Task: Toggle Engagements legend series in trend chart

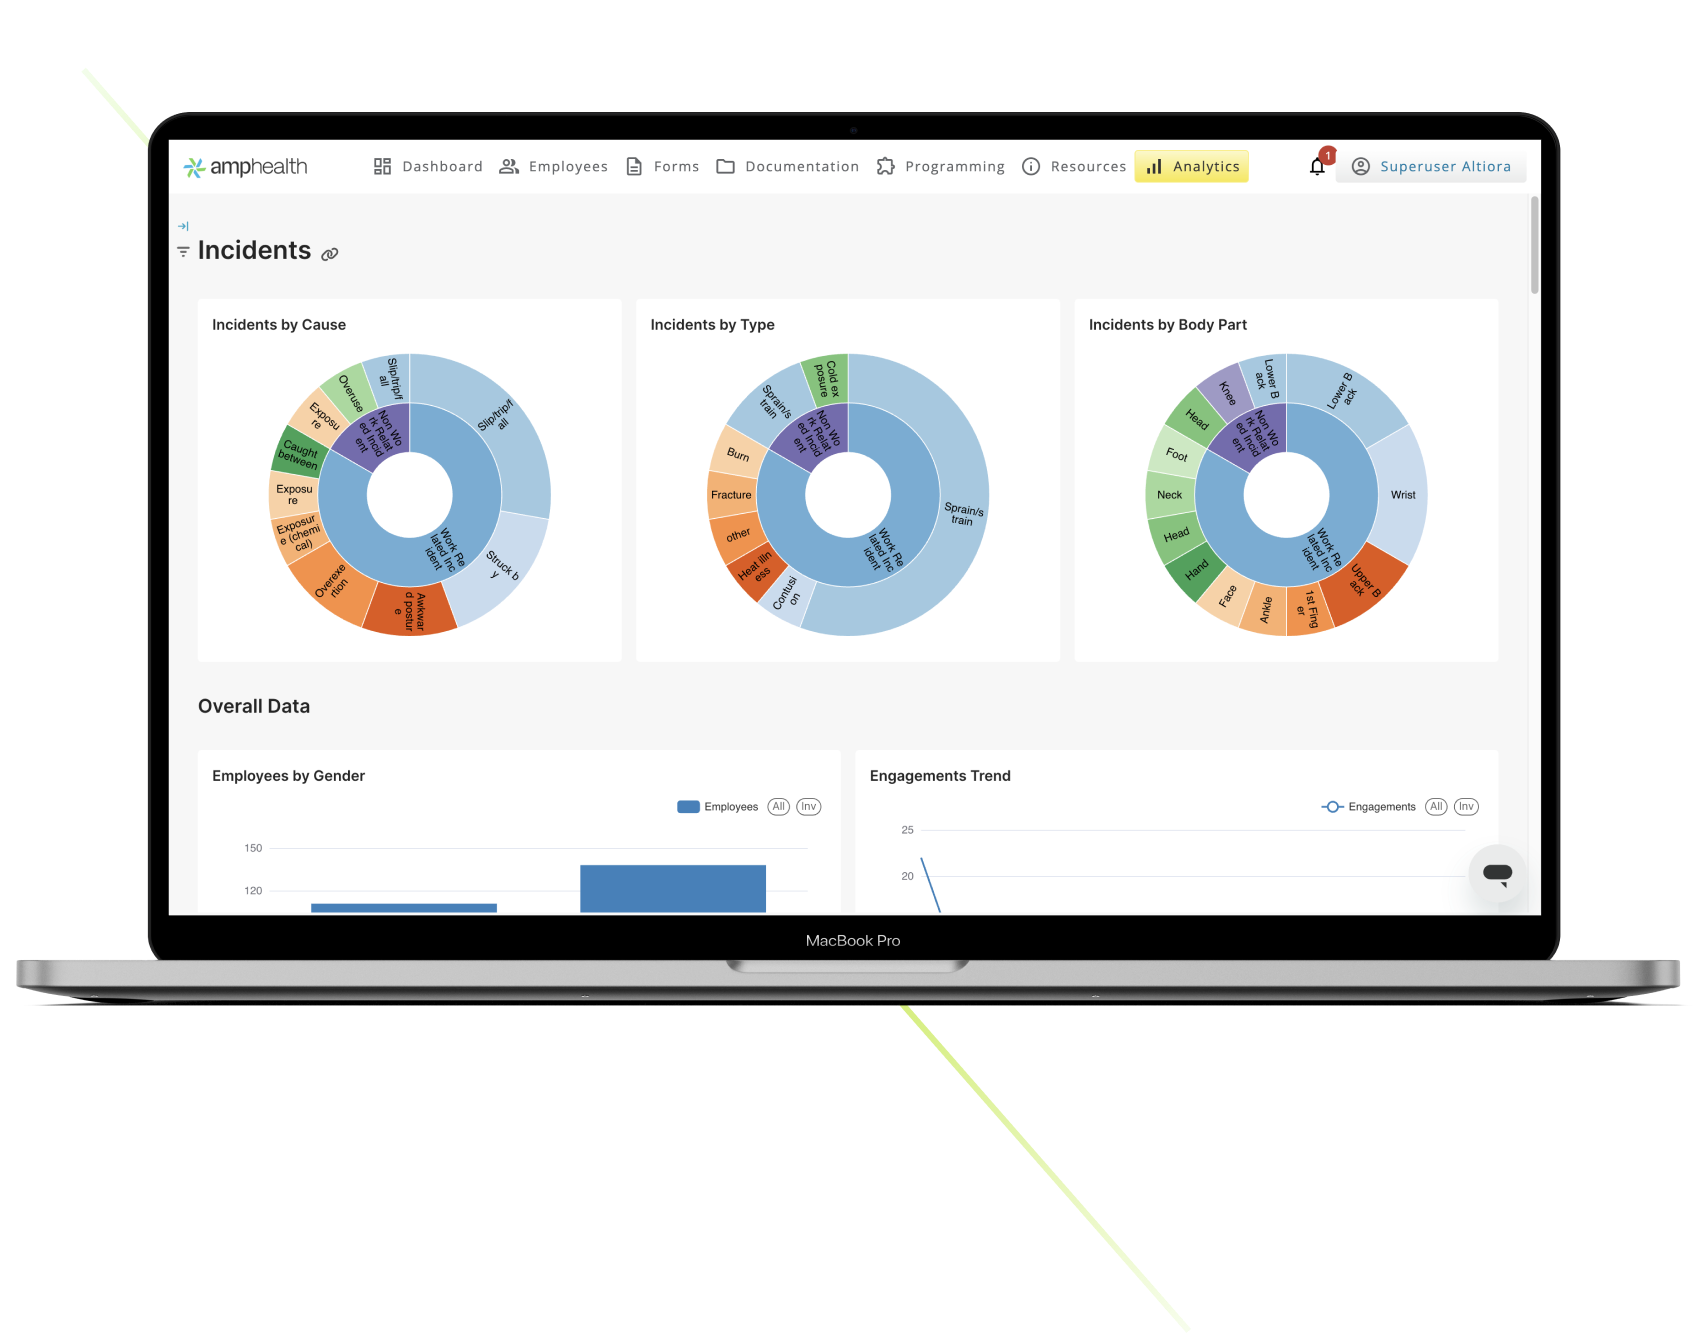Action: pos(1368,807)
